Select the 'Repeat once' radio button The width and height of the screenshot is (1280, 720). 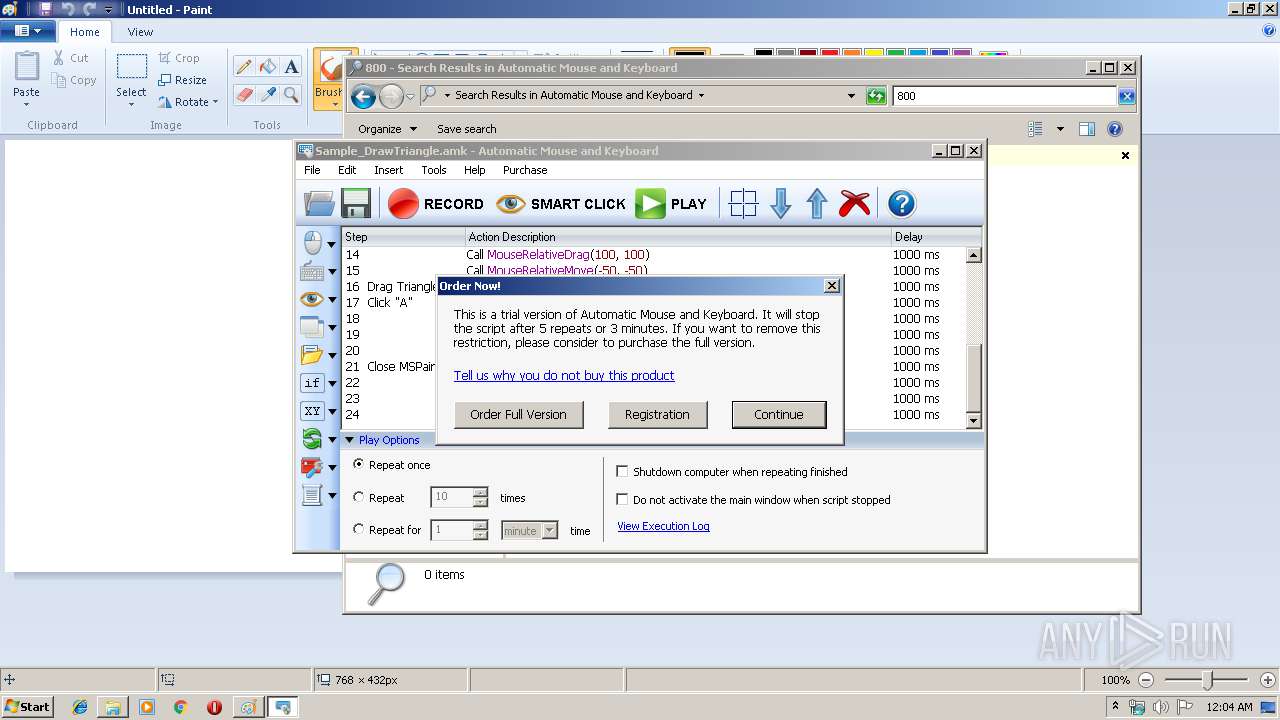pyautogui.click(x=359, y=465)
